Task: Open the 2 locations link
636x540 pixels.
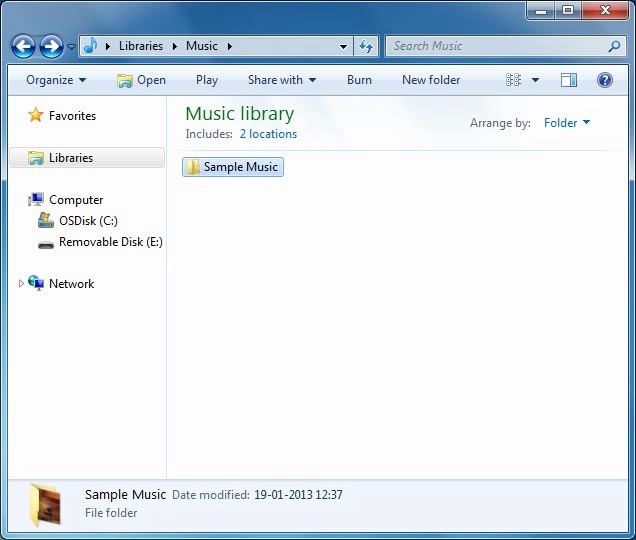Action: pos(268,134)
